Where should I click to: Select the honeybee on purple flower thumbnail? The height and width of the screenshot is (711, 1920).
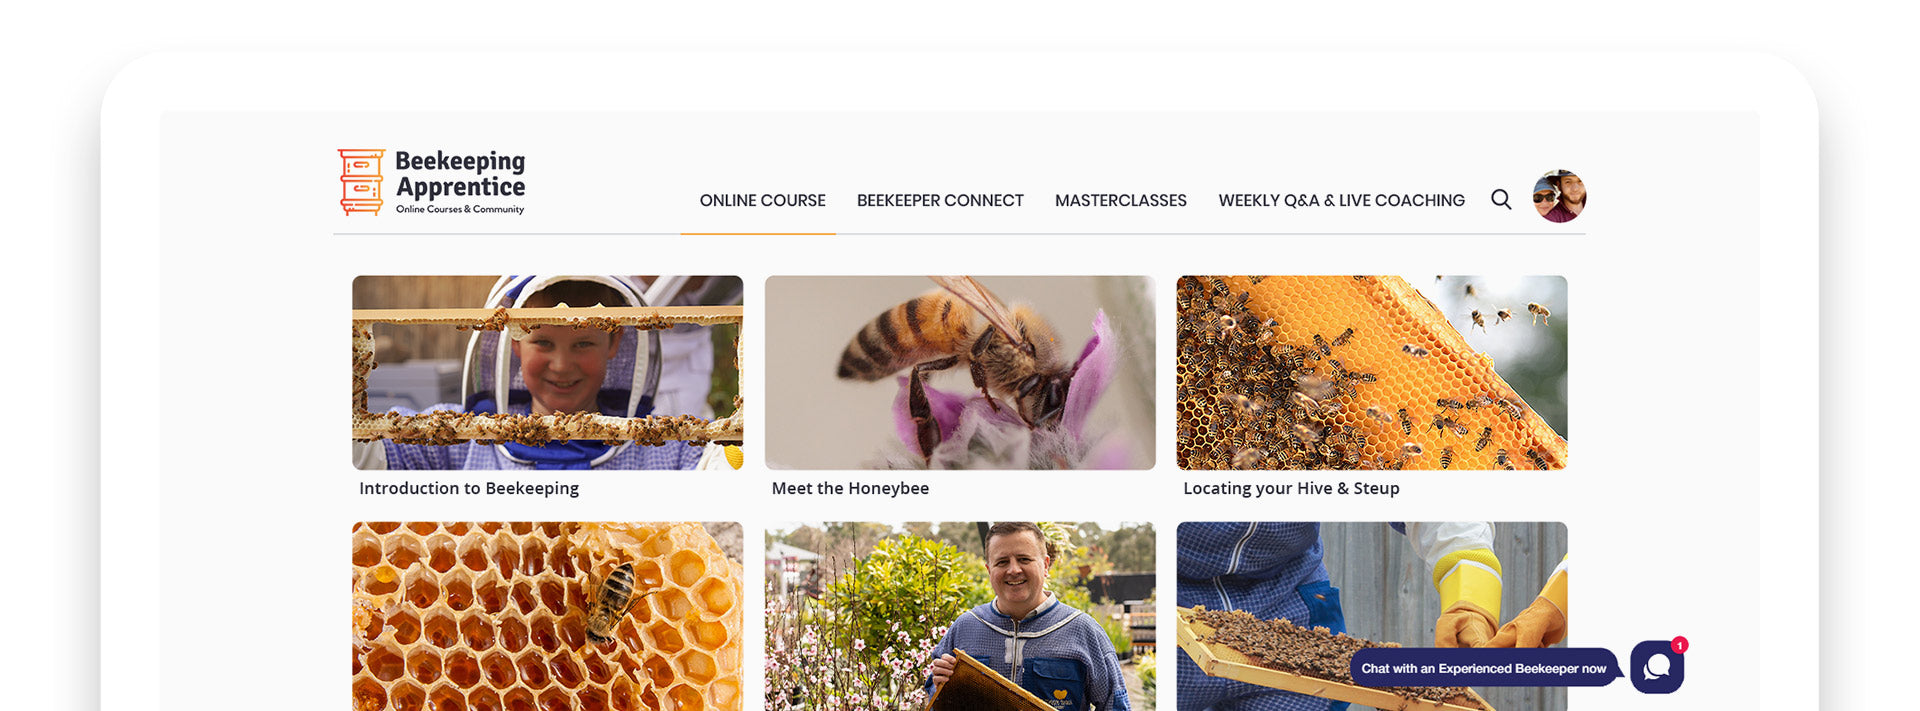(960, 373)
